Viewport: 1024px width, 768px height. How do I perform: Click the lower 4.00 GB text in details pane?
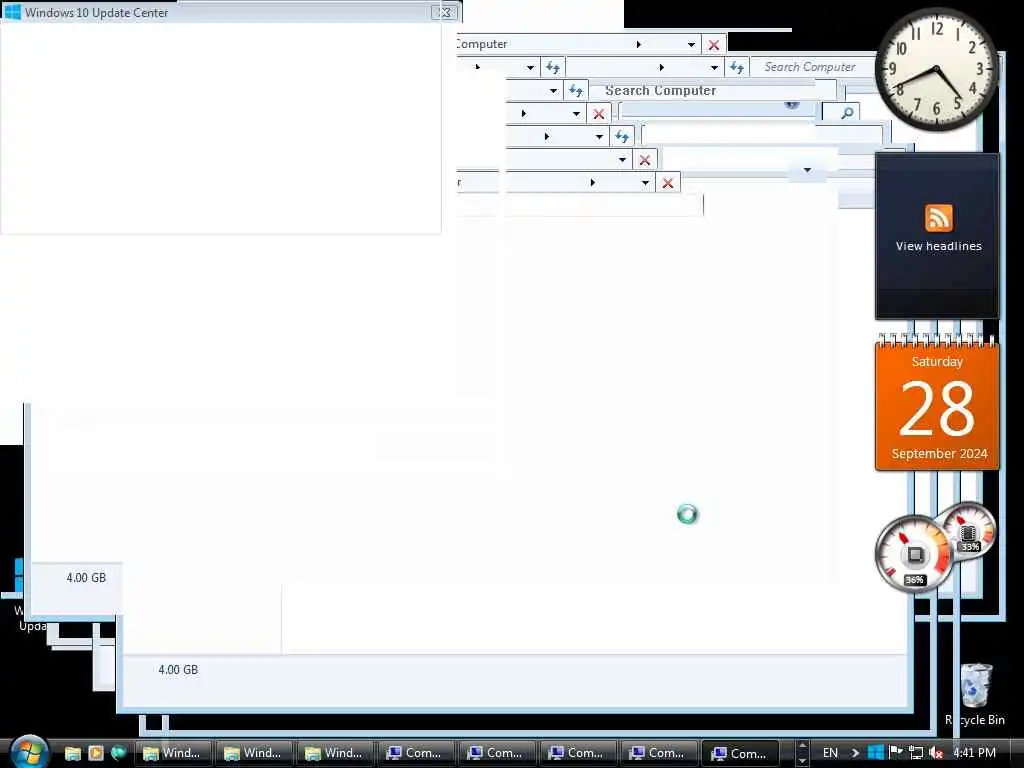178,669
